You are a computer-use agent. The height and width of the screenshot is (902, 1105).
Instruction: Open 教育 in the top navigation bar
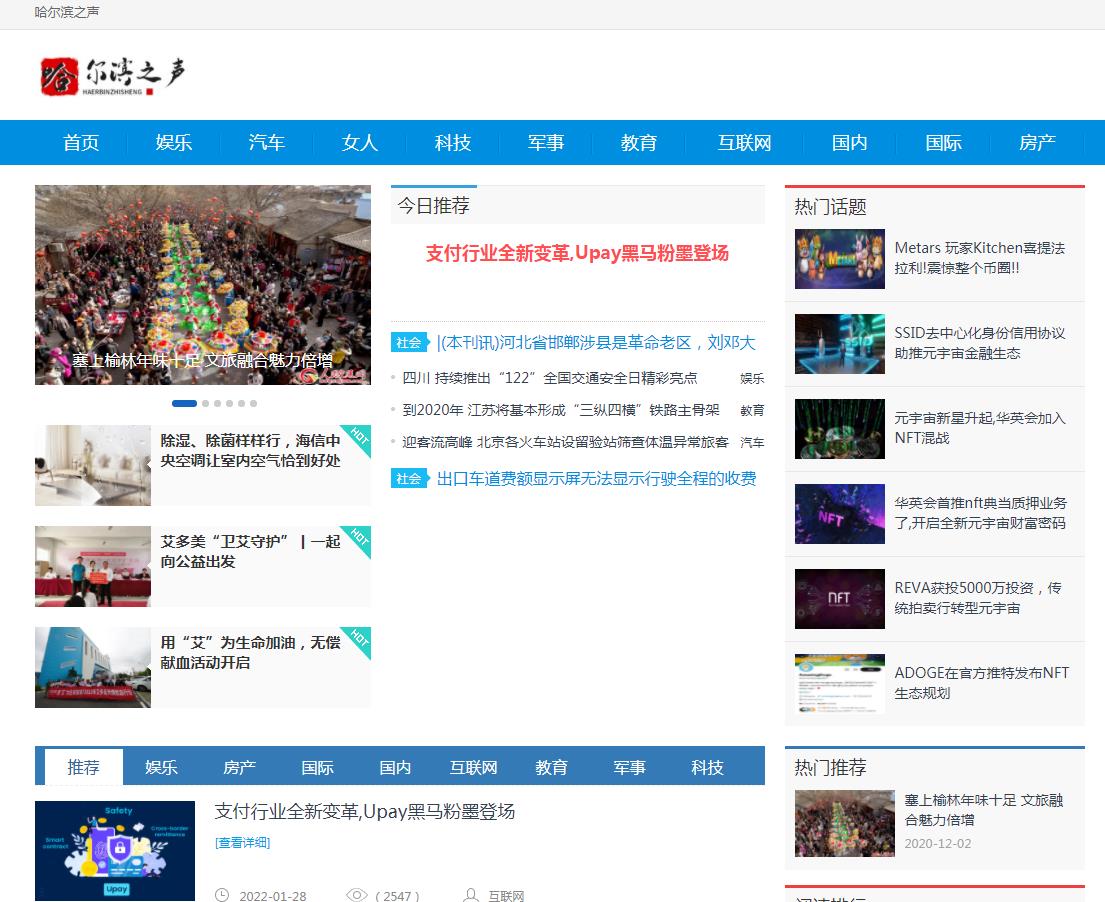639,142
